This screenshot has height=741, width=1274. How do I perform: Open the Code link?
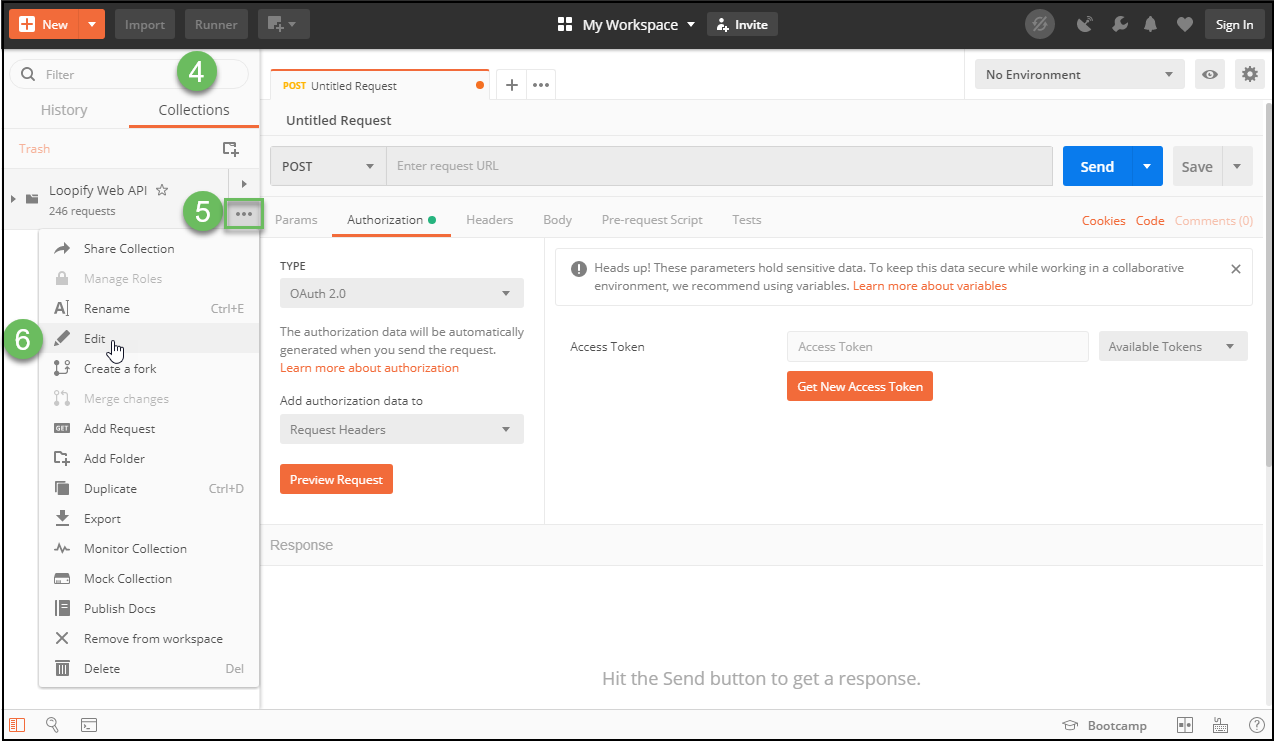coord(1150,221)
